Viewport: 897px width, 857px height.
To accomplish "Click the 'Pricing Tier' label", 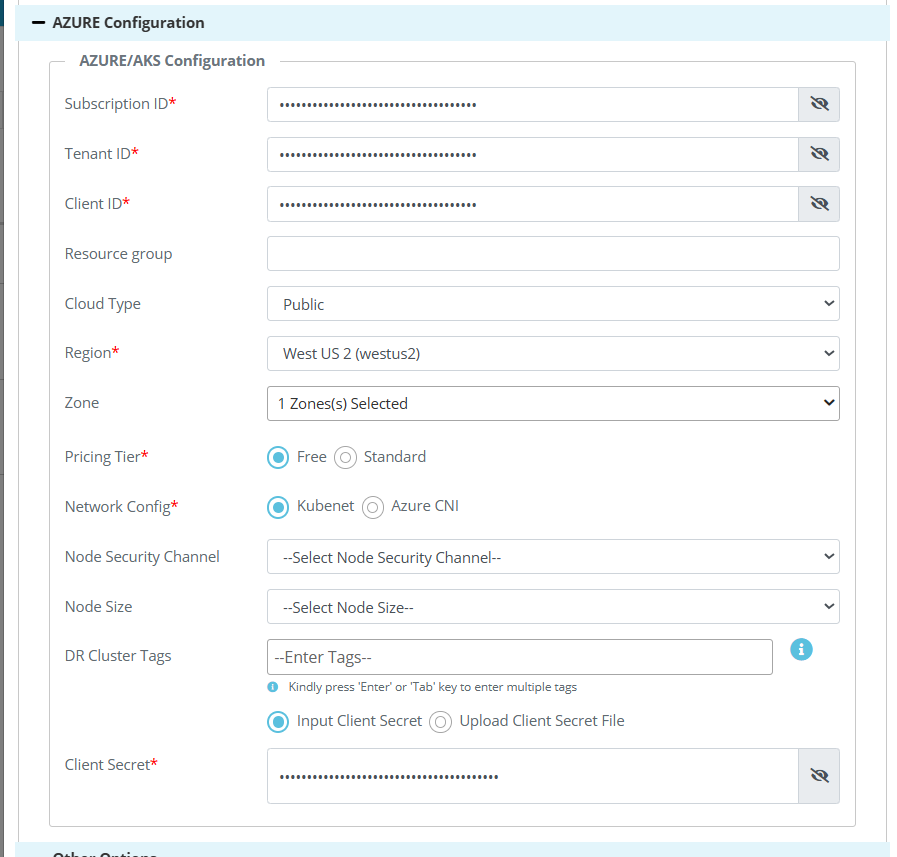I will pyautogui.click(x=106, y=457).
